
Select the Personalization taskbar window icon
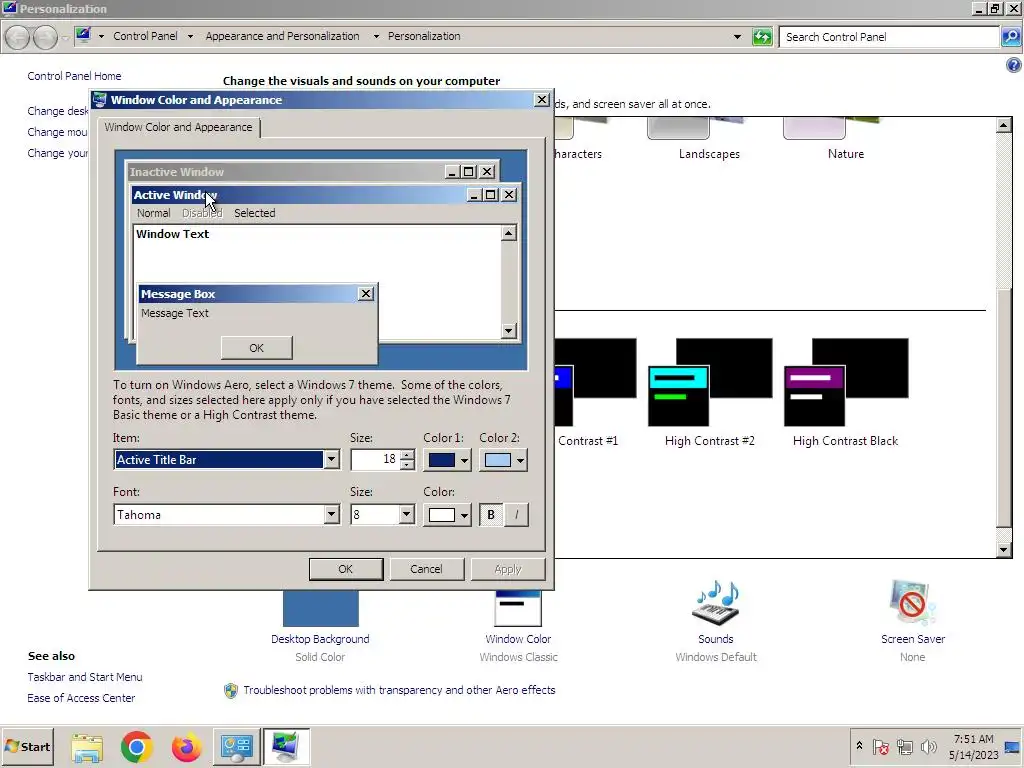pyautogui.click(x=286, y=746)
